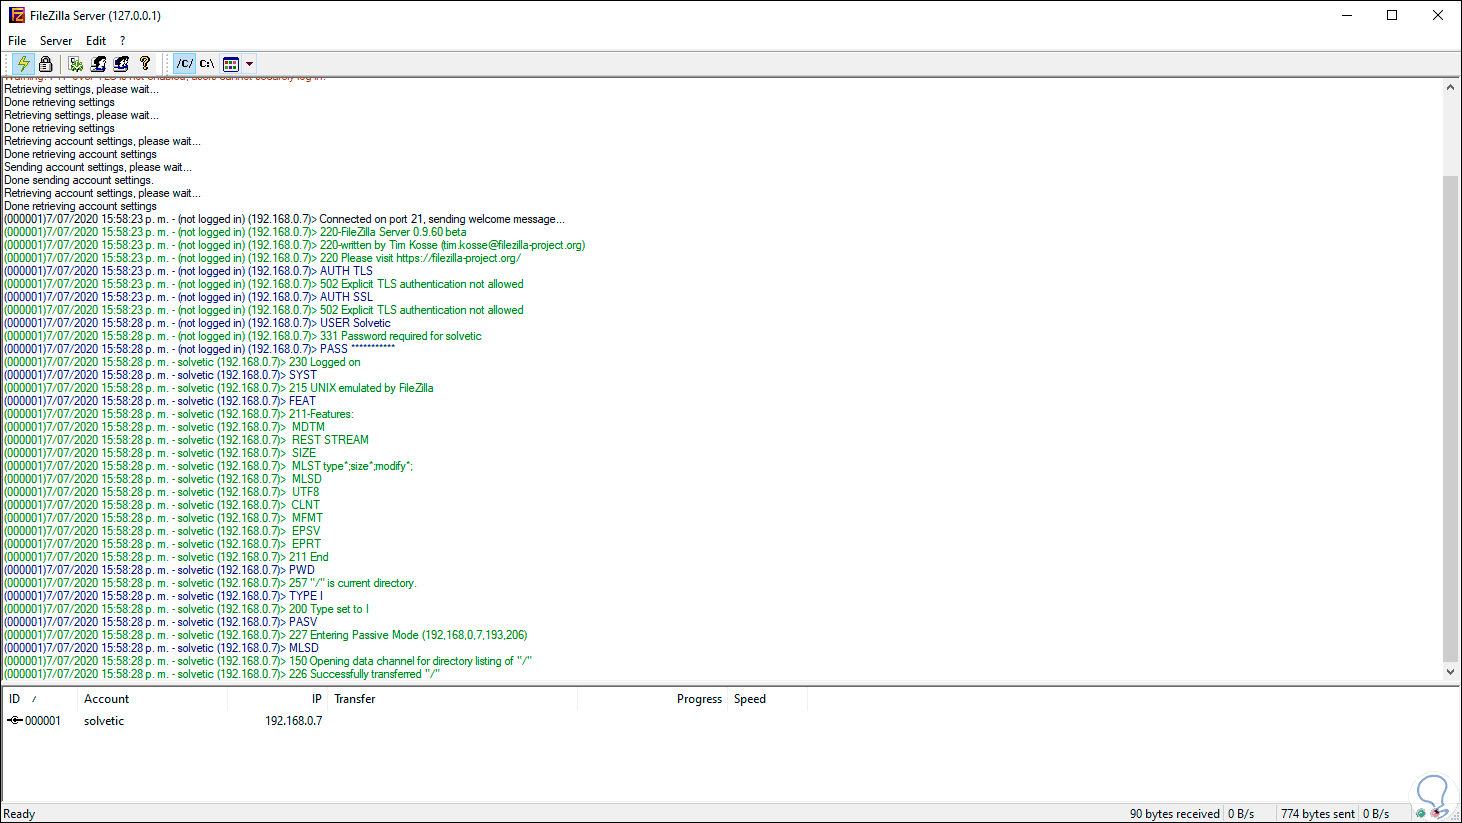Click the 'PASV' command log line
1462x823 pixels.
161,622
